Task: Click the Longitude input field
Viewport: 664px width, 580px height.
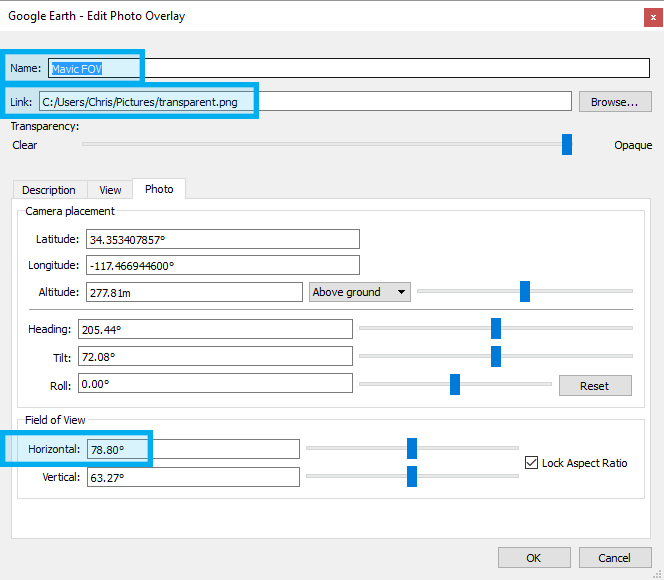Action: [223, 265]
